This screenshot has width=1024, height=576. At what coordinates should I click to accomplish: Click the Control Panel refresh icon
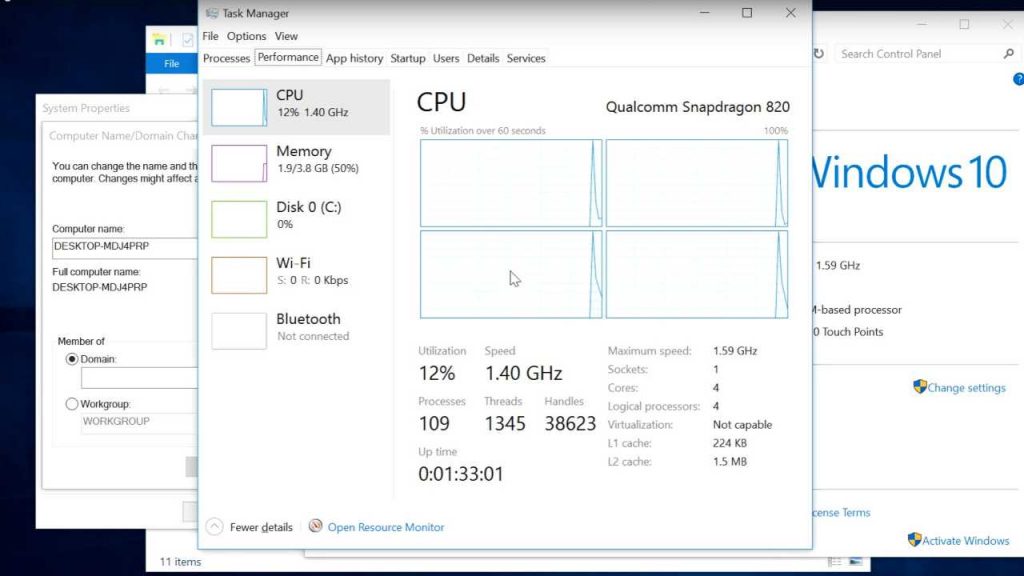pos(818,54)
